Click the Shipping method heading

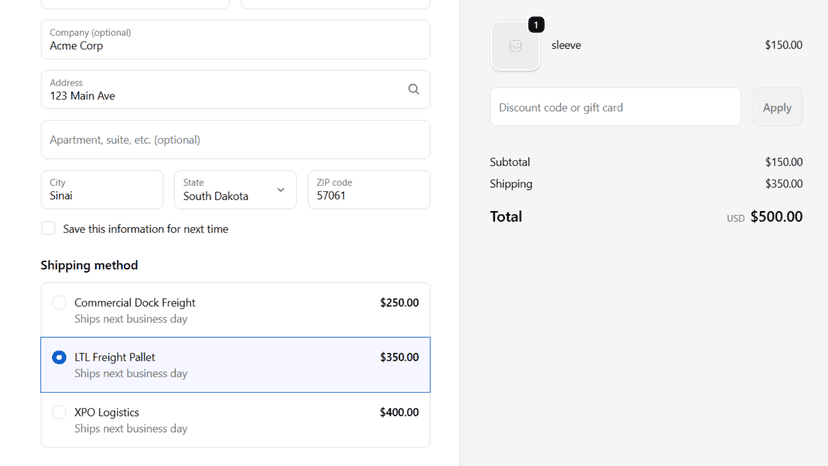[x=89, y=265]
